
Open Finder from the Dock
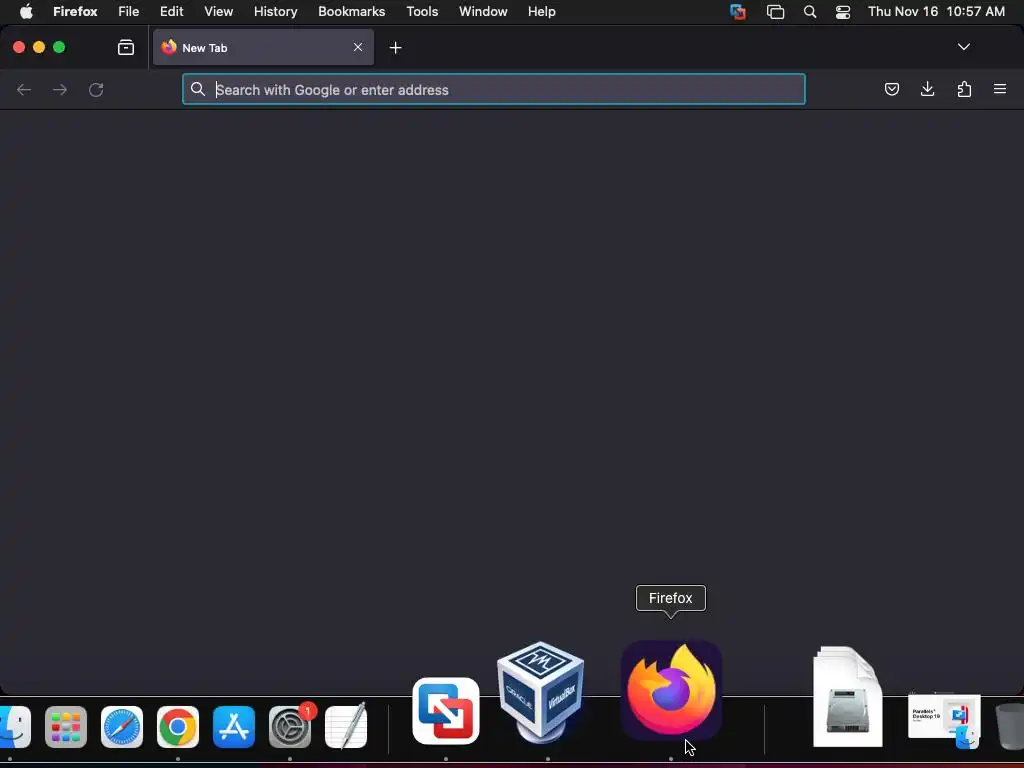pyautogui.click(x=13, y=726)
